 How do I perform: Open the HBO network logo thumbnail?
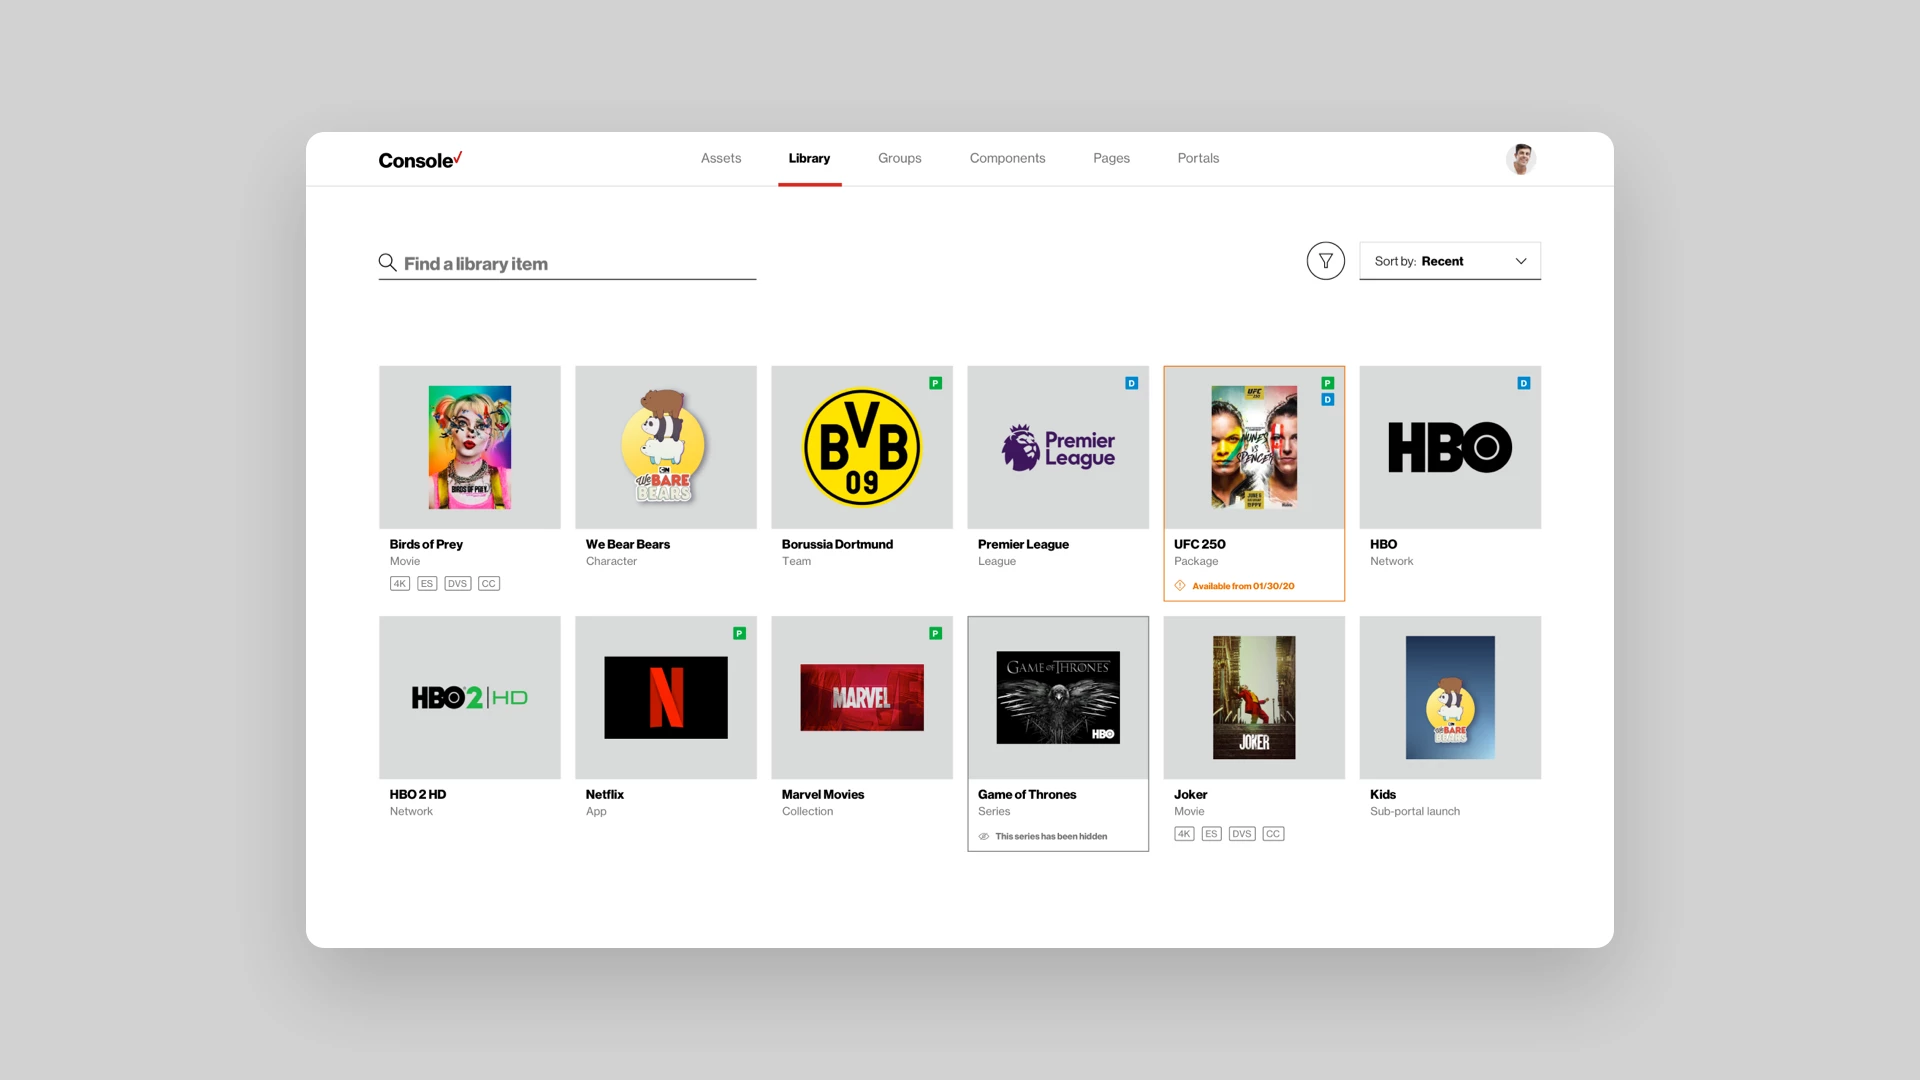coord(1450,447)
